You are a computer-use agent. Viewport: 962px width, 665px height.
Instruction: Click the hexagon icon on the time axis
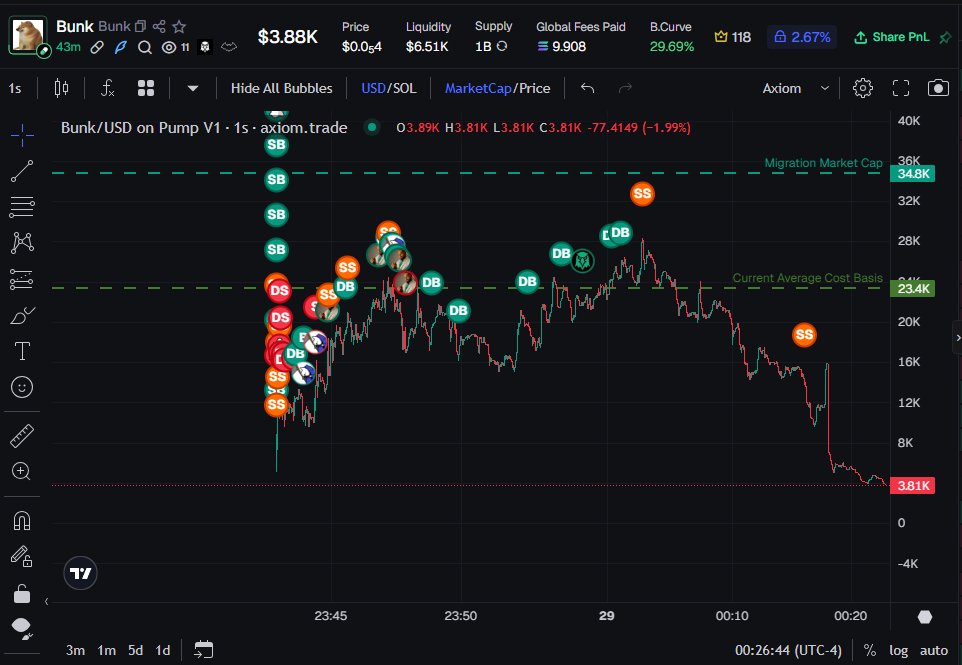tap(925, 617)
